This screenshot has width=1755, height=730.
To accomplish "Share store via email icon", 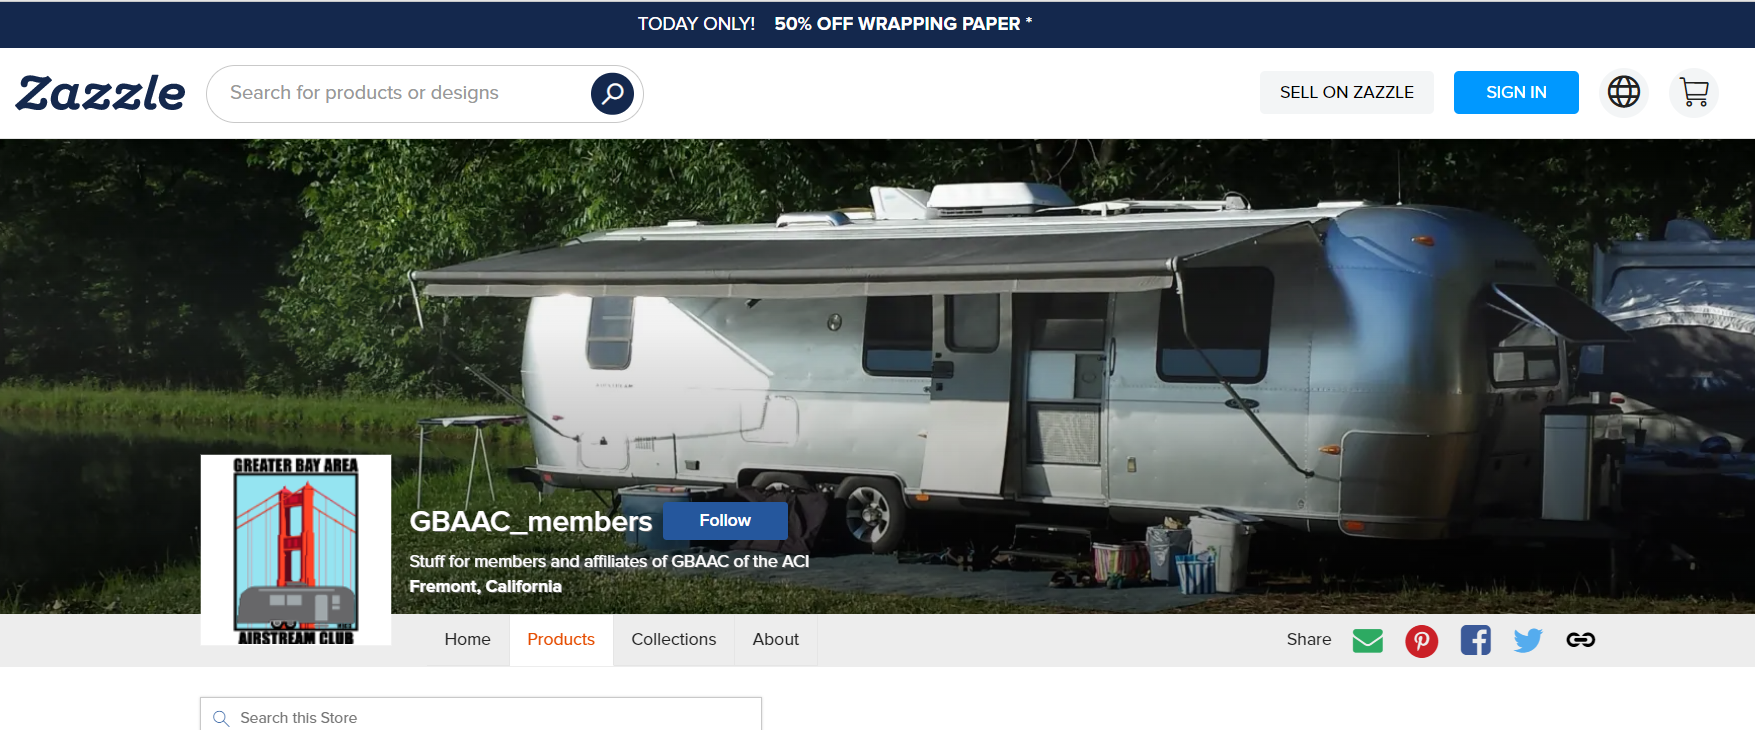I will pos(1367,640).
